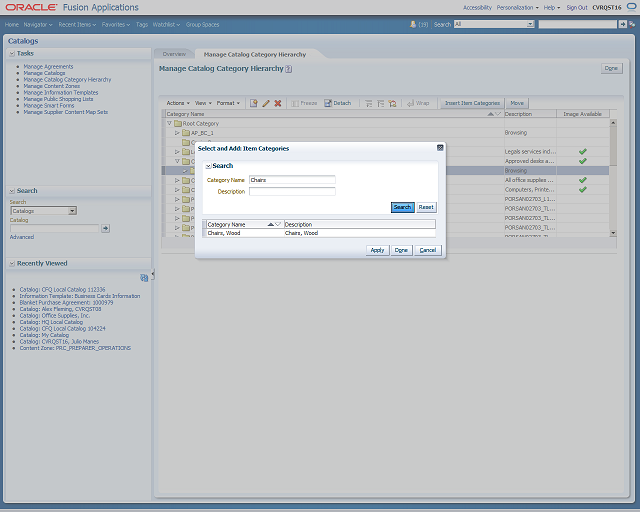The image size is (640, 512).
Task: Click the red Delete X icon
Action: 278,103
